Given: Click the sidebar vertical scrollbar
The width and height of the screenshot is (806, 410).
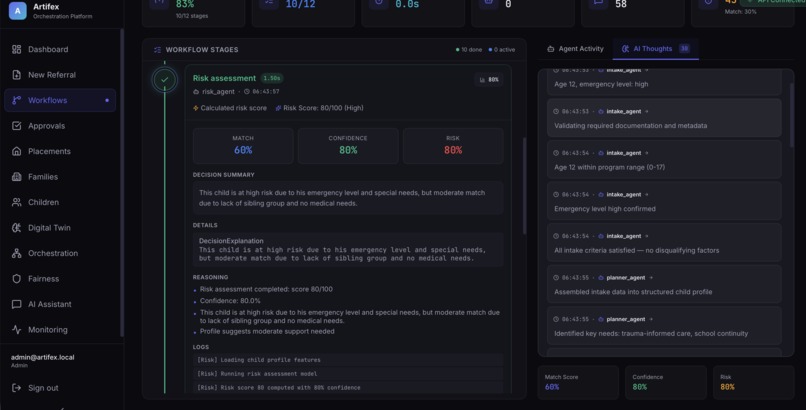Looking at the screenshot, I should click(x=122, y=182).
